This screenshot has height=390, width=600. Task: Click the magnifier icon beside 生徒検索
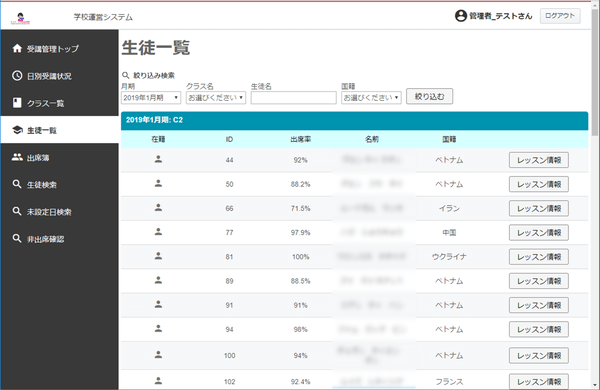click(x=17, y=184)
